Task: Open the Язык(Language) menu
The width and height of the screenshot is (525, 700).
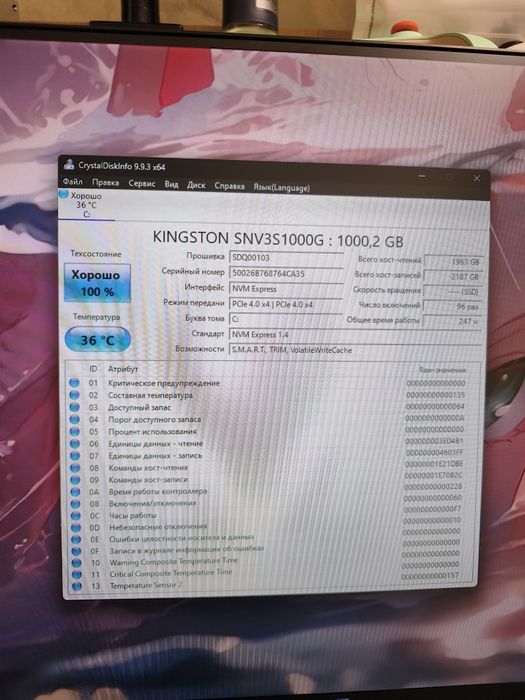Action: (281, 188)
